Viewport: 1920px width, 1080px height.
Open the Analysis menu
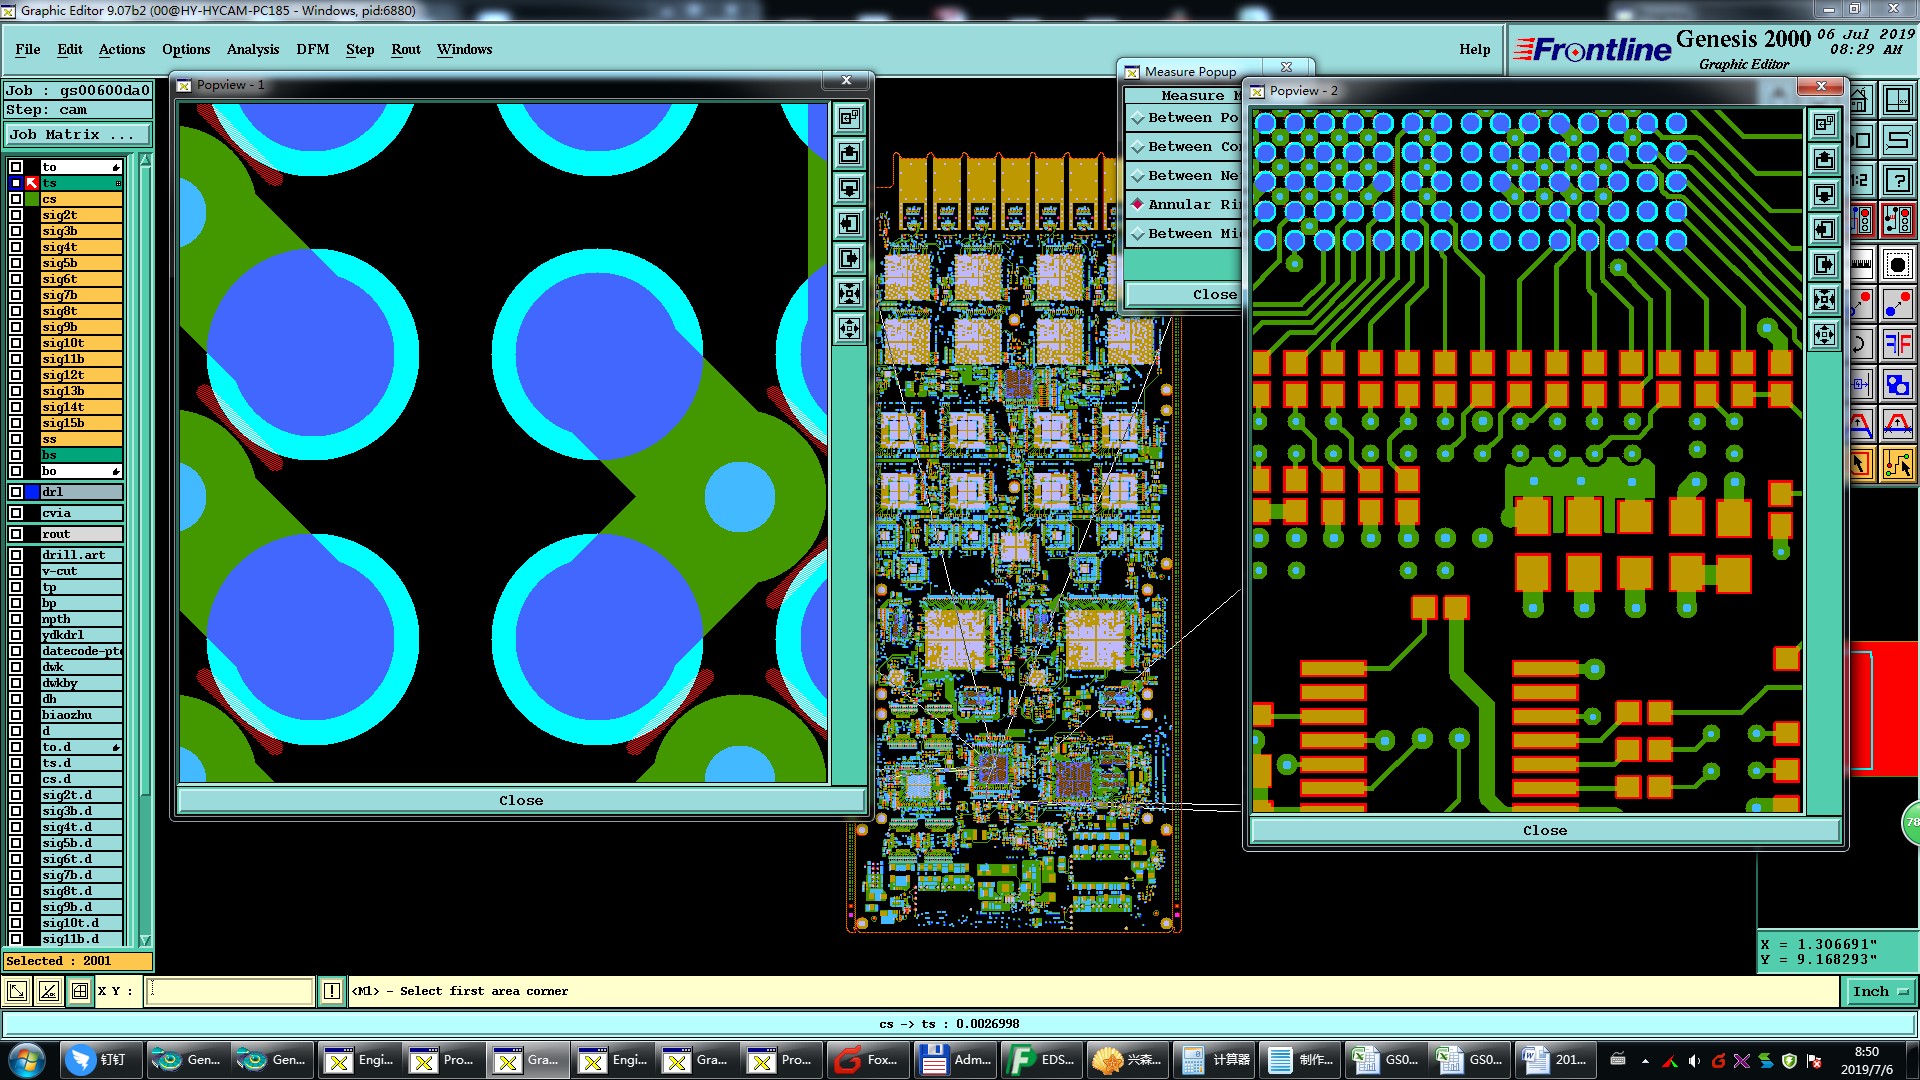[x=252, y=49]
